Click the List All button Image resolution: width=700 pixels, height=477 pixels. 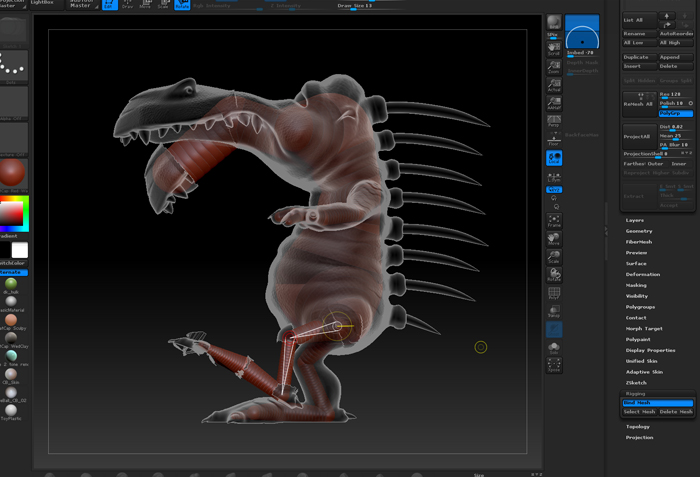point(639,20)
